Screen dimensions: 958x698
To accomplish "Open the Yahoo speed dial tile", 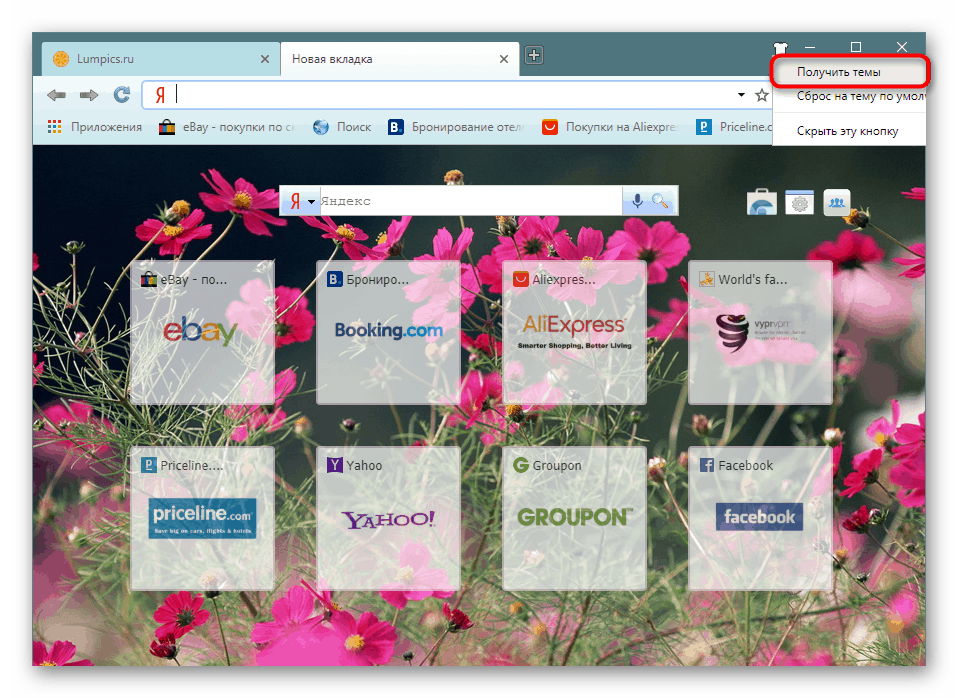I will point(389,518).
